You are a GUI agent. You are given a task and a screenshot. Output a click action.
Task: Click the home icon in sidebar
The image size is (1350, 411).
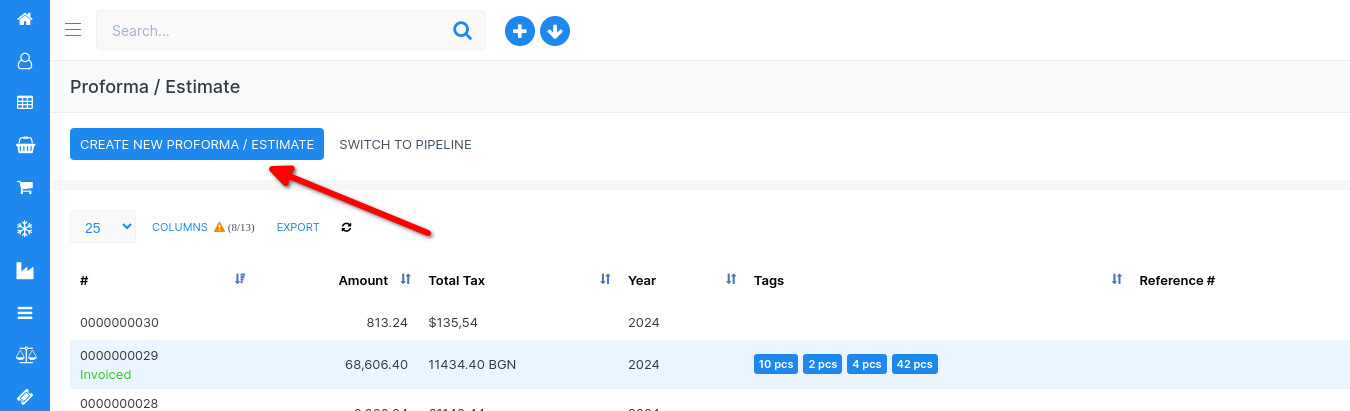tap(25, 19)
